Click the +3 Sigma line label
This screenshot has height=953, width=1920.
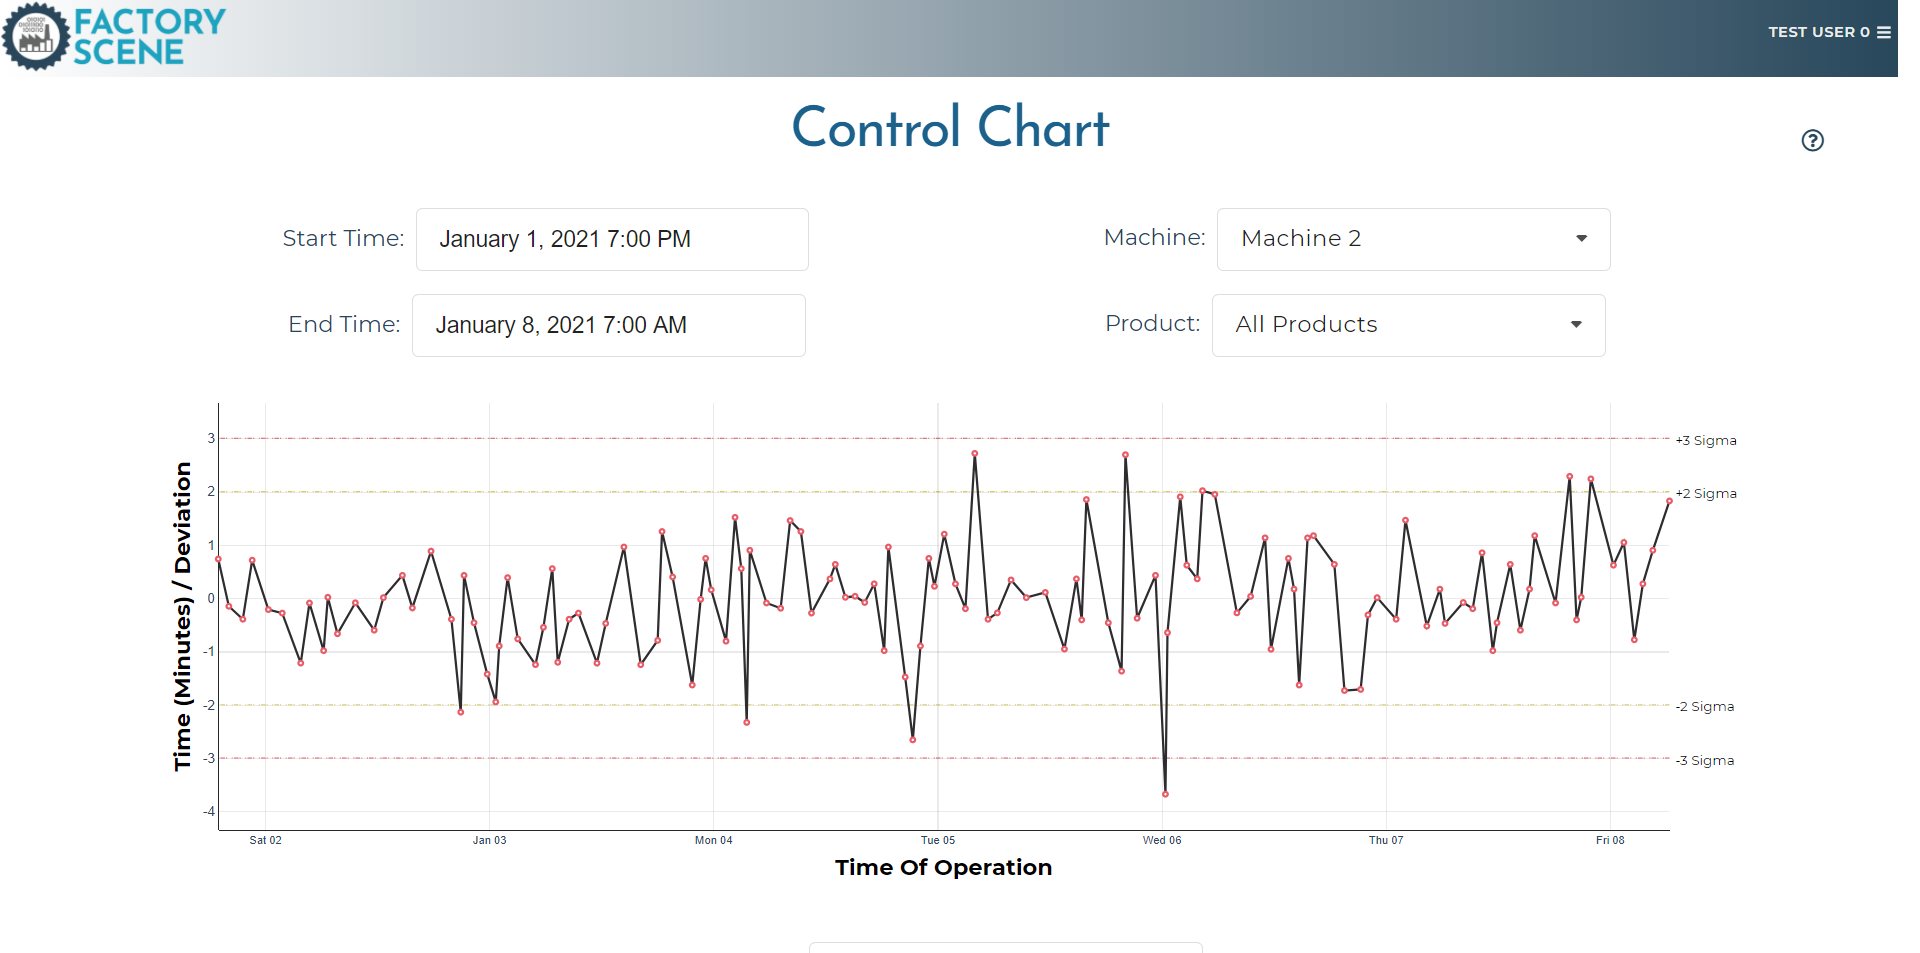pos(1706,440)
